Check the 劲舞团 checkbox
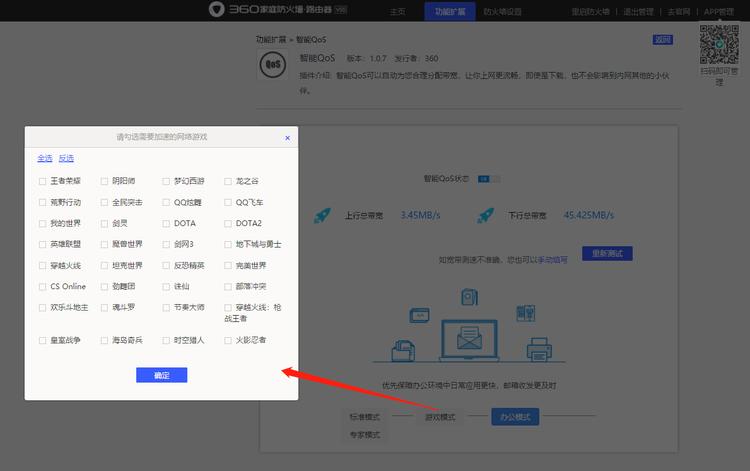 pyautogui.click(x=104, y=286)
